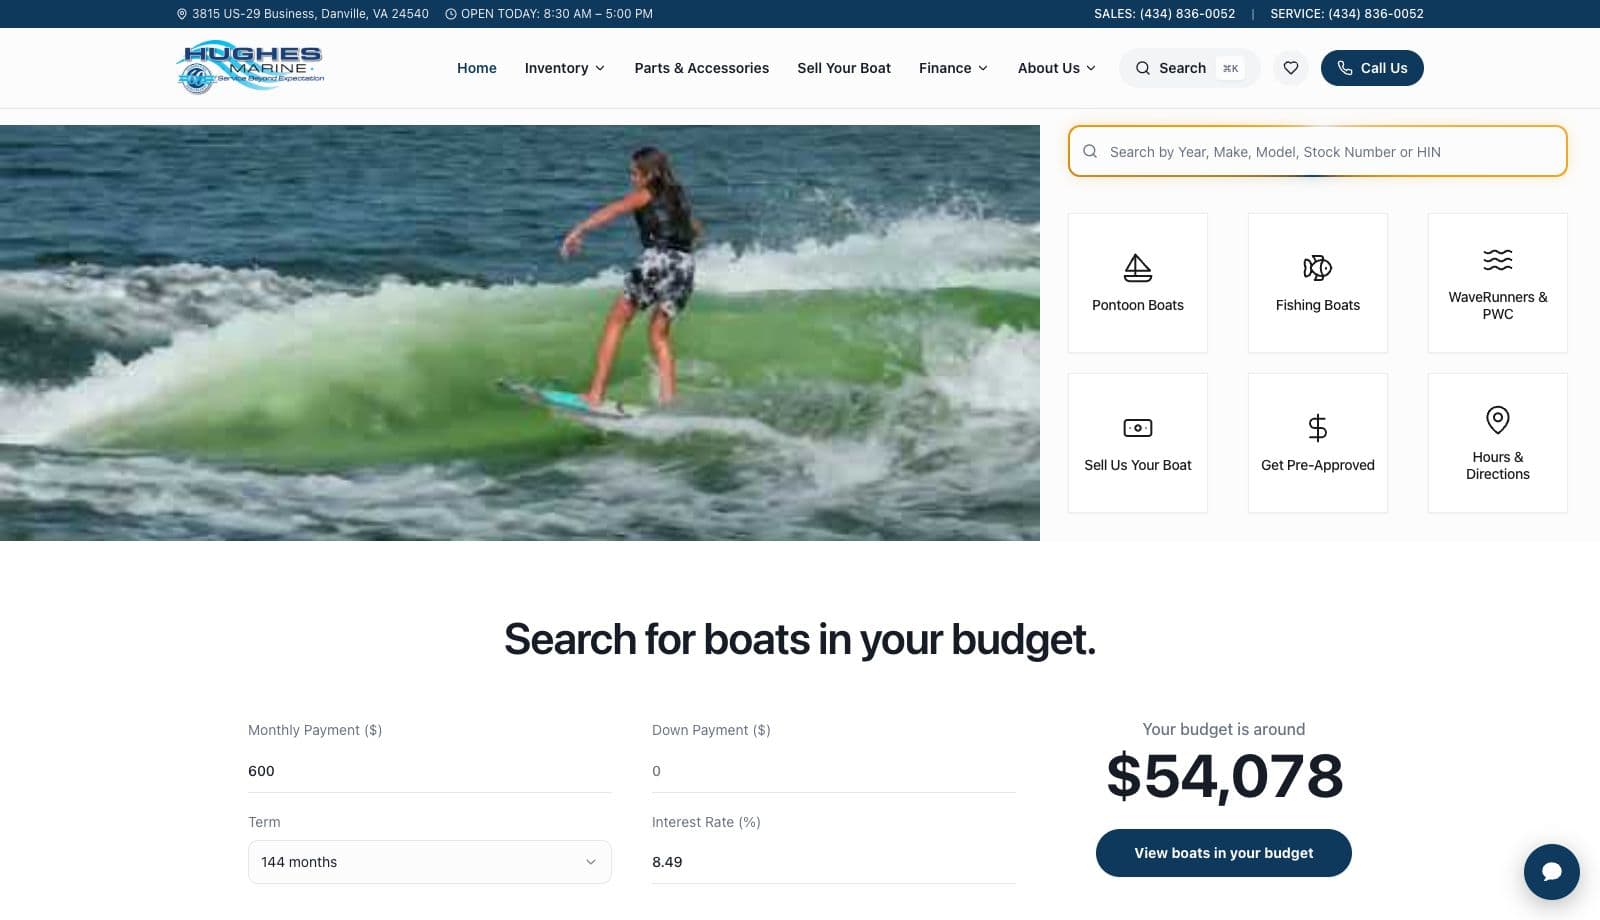Click the magnifier icon in the inventory search box
The height and width of the screenshot is (920, 1600).
coord(1090,151)
